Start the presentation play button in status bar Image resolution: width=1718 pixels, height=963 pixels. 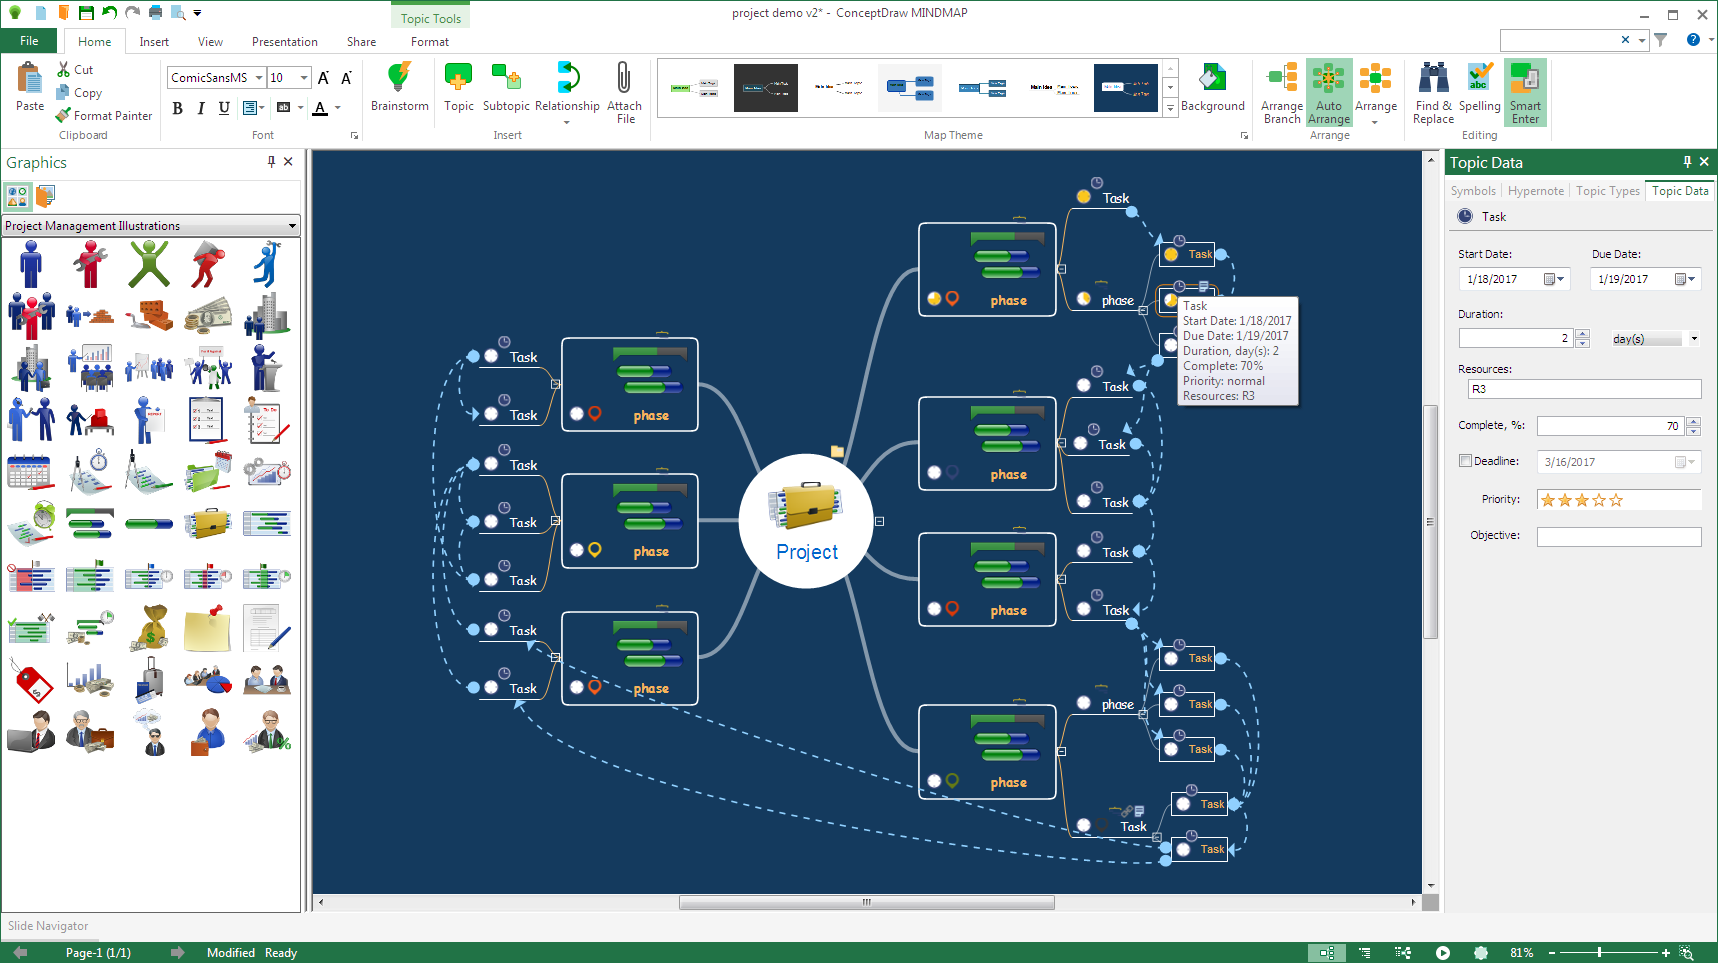[x=1442, y=953]
